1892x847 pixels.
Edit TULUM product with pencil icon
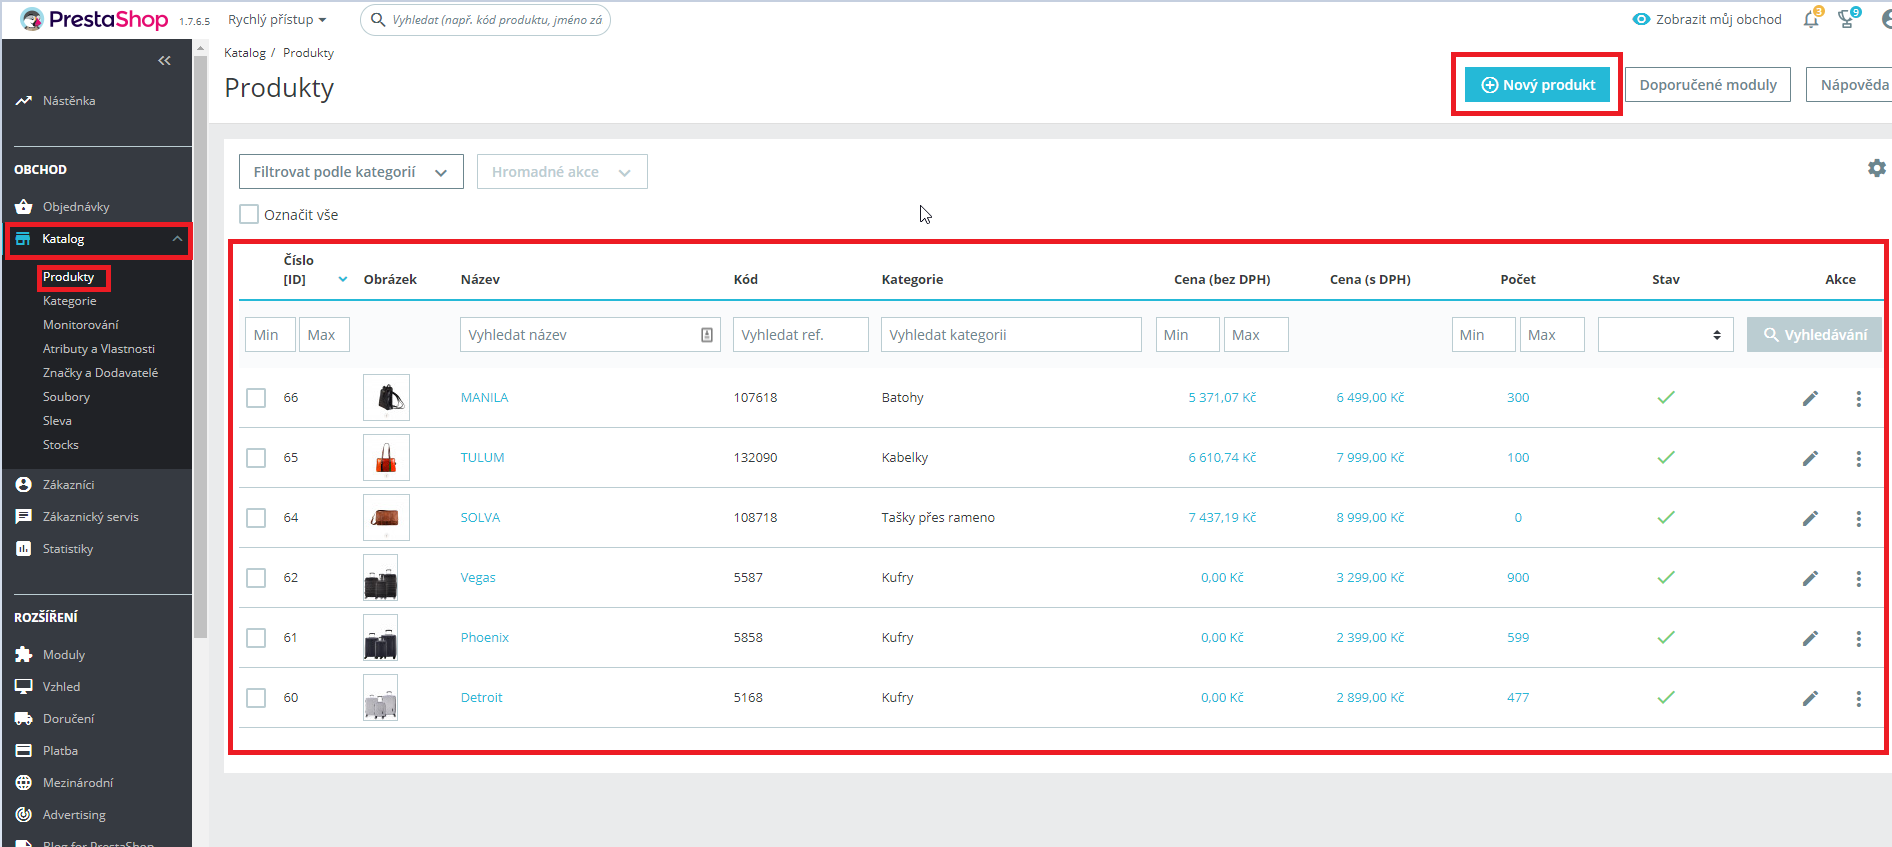coord(1810,458)
